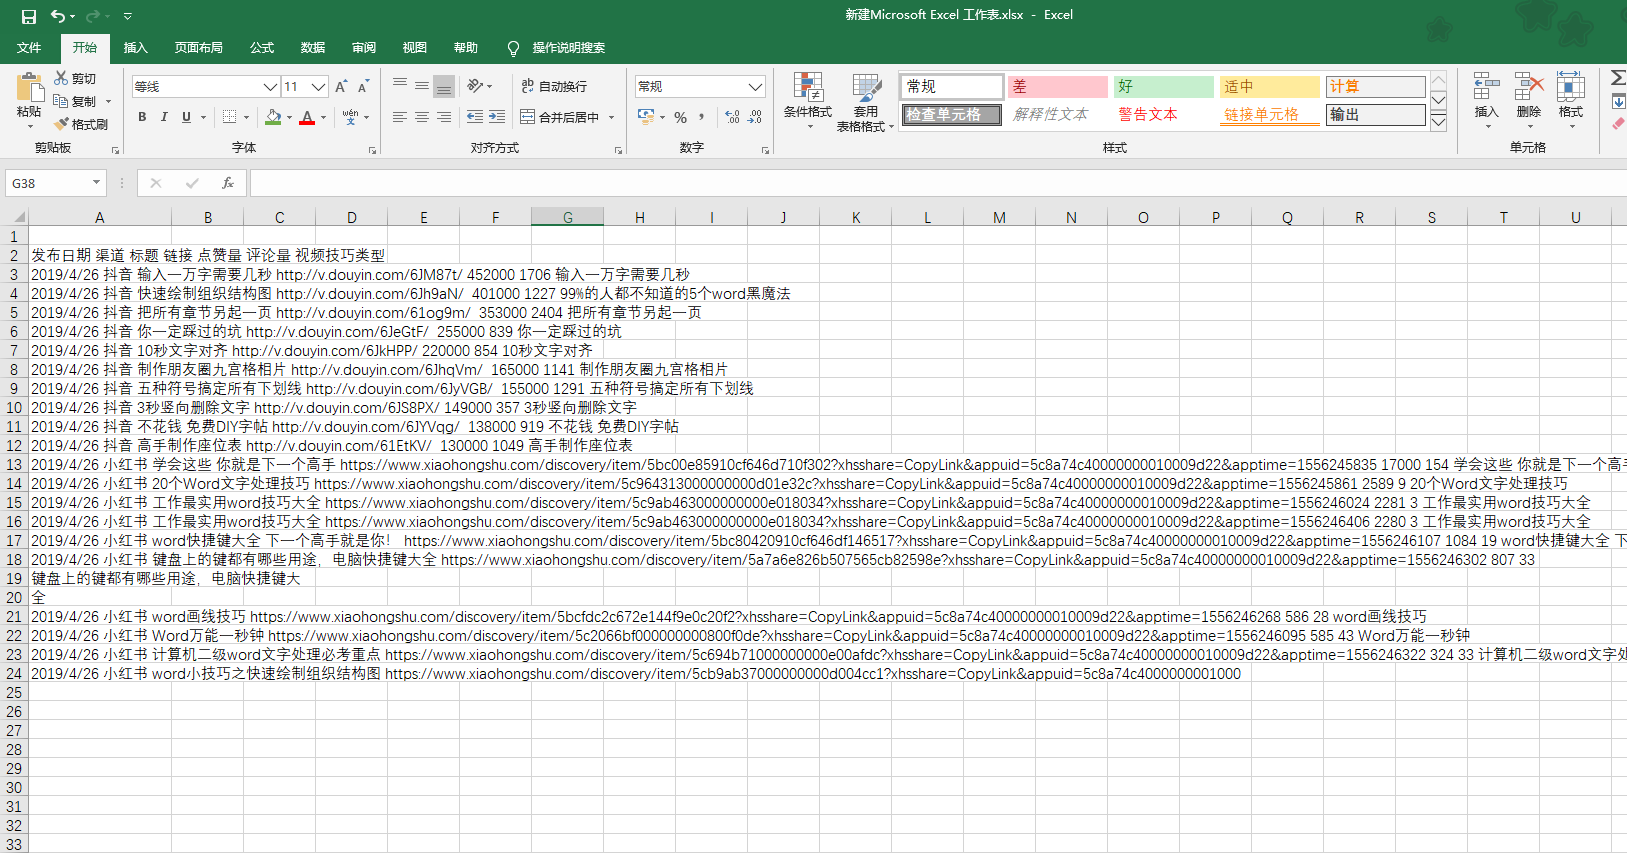Customize Quick Access Toolbar dropdown
1627x853 pixels.
pyautogui.click(x=128, y=16)
